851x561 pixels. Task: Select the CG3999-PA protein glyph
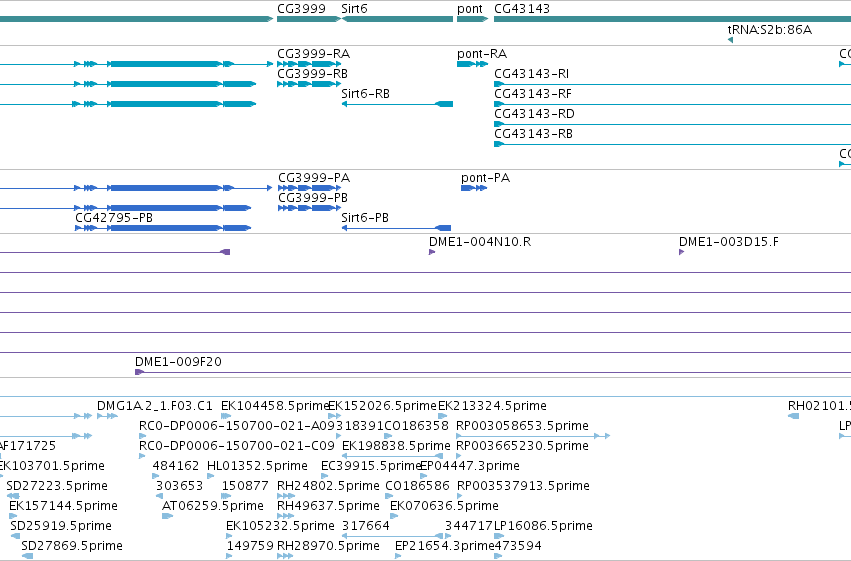tap(309, 188)
